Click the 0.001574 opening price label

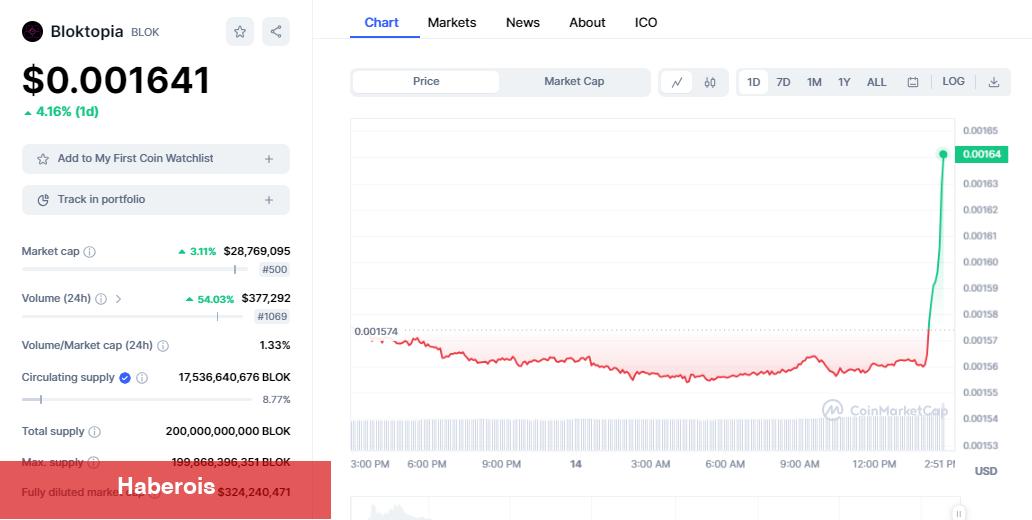tap(376, 331)
